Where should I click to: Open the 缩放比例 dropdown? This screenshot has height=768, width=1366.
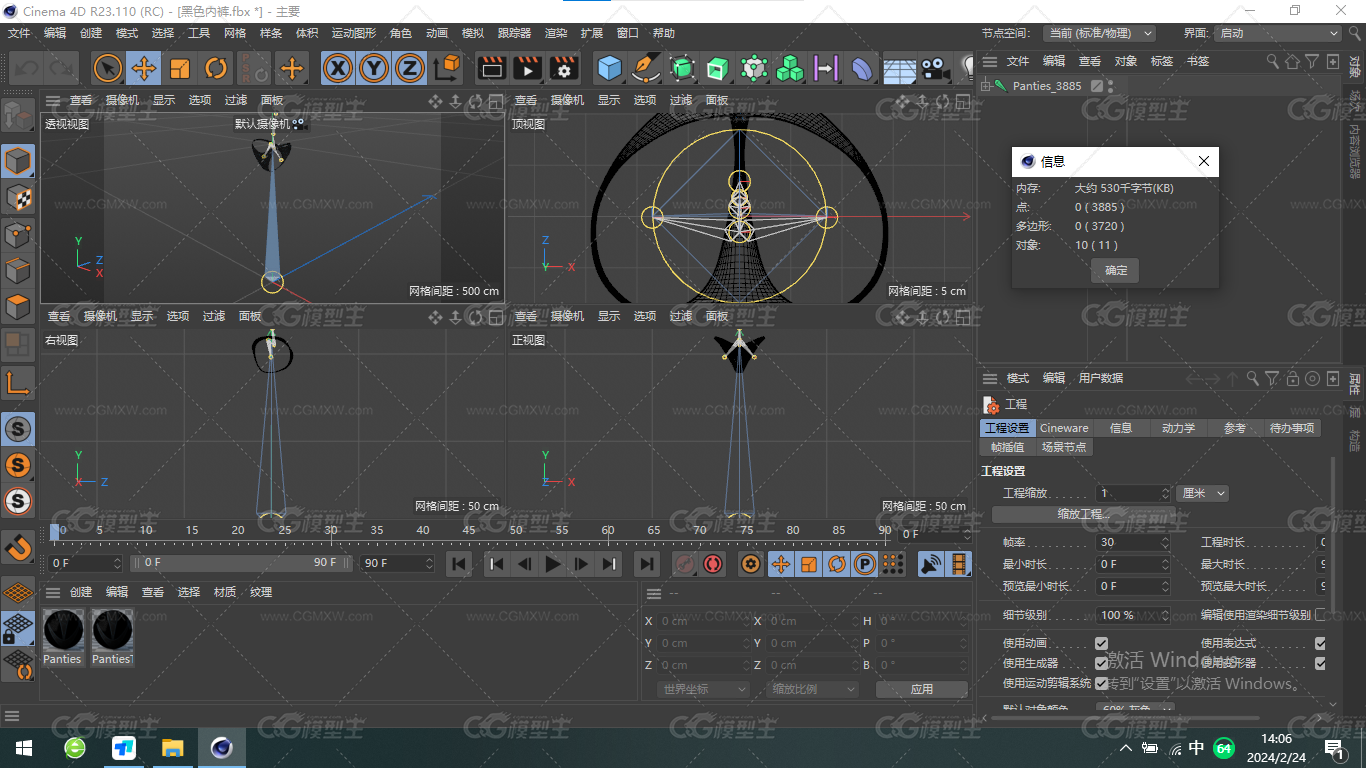point(813,689)
